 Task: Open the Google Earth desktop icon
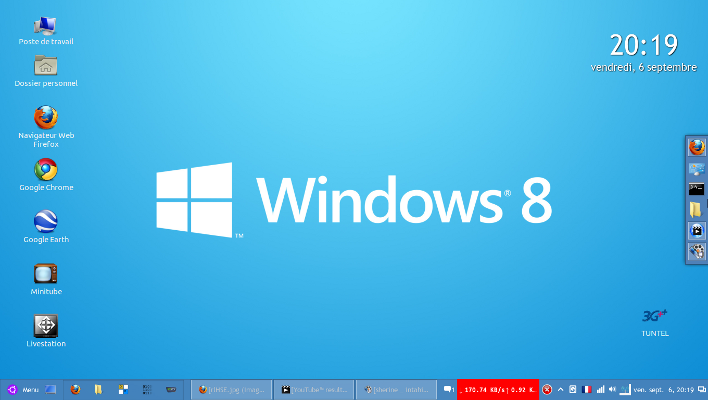pos(45,222)
